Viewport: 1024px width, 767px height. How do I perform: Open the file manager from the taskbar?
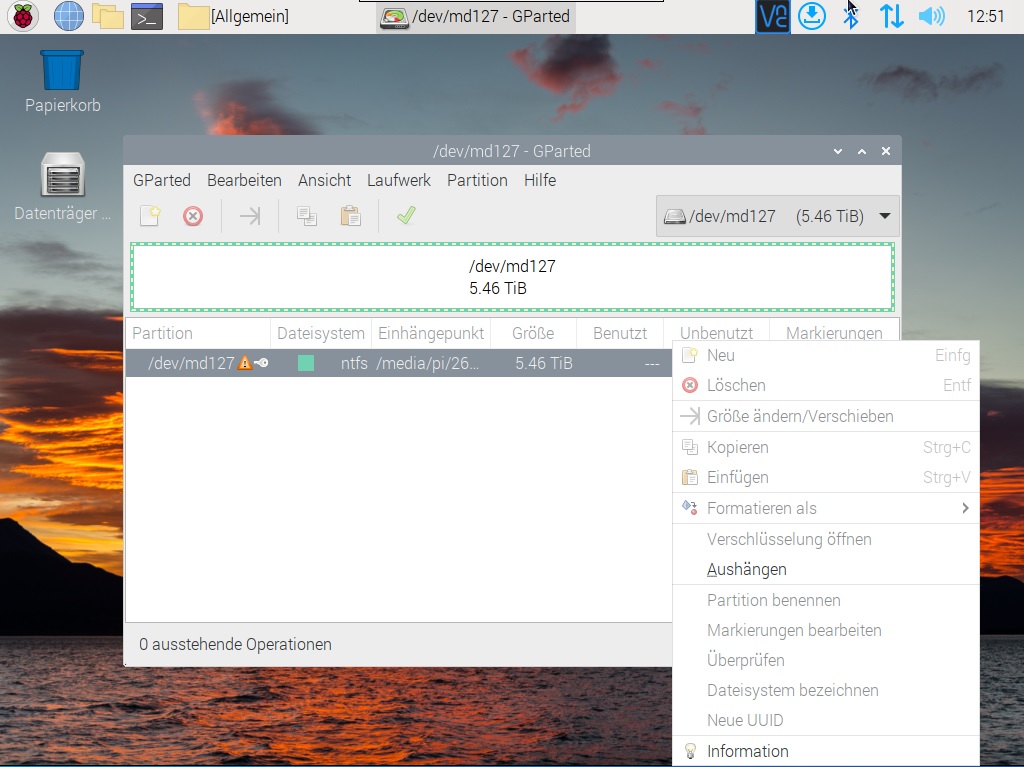108,16
